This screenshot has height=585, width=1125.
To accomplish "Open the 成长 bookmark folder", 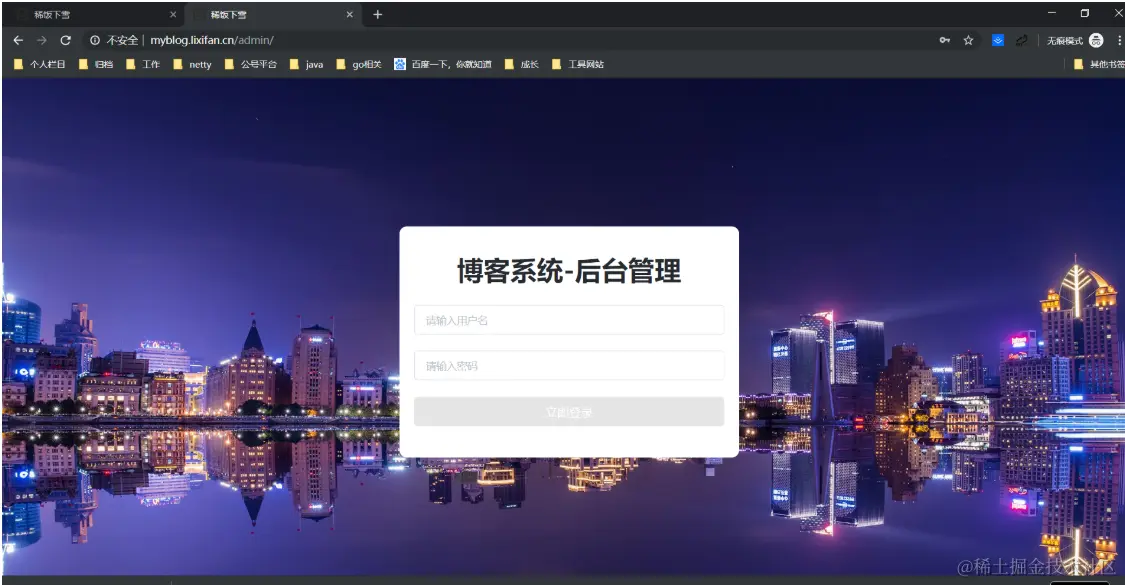I will click(522, 64).
